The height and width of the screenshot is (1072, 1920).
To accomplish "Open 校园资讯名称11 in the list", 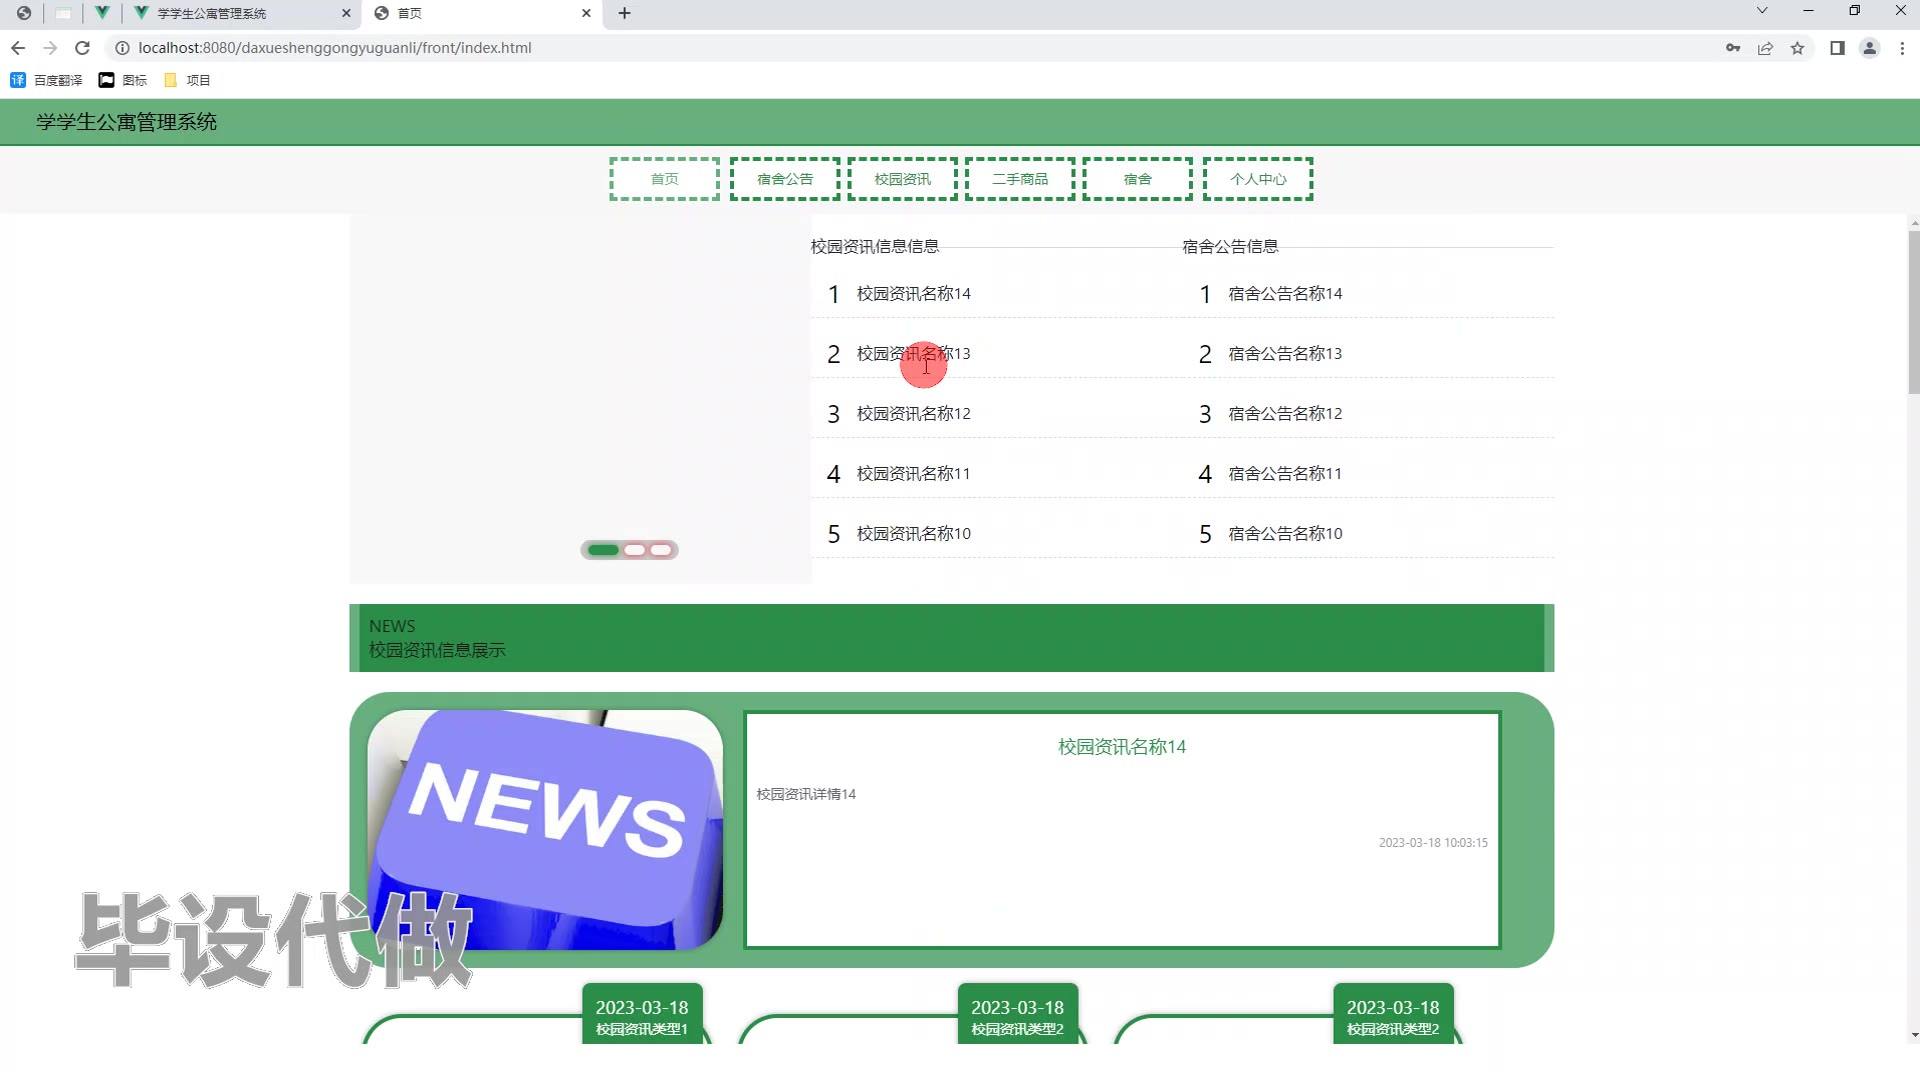I will pyautogui.click(x=913, y=474).
